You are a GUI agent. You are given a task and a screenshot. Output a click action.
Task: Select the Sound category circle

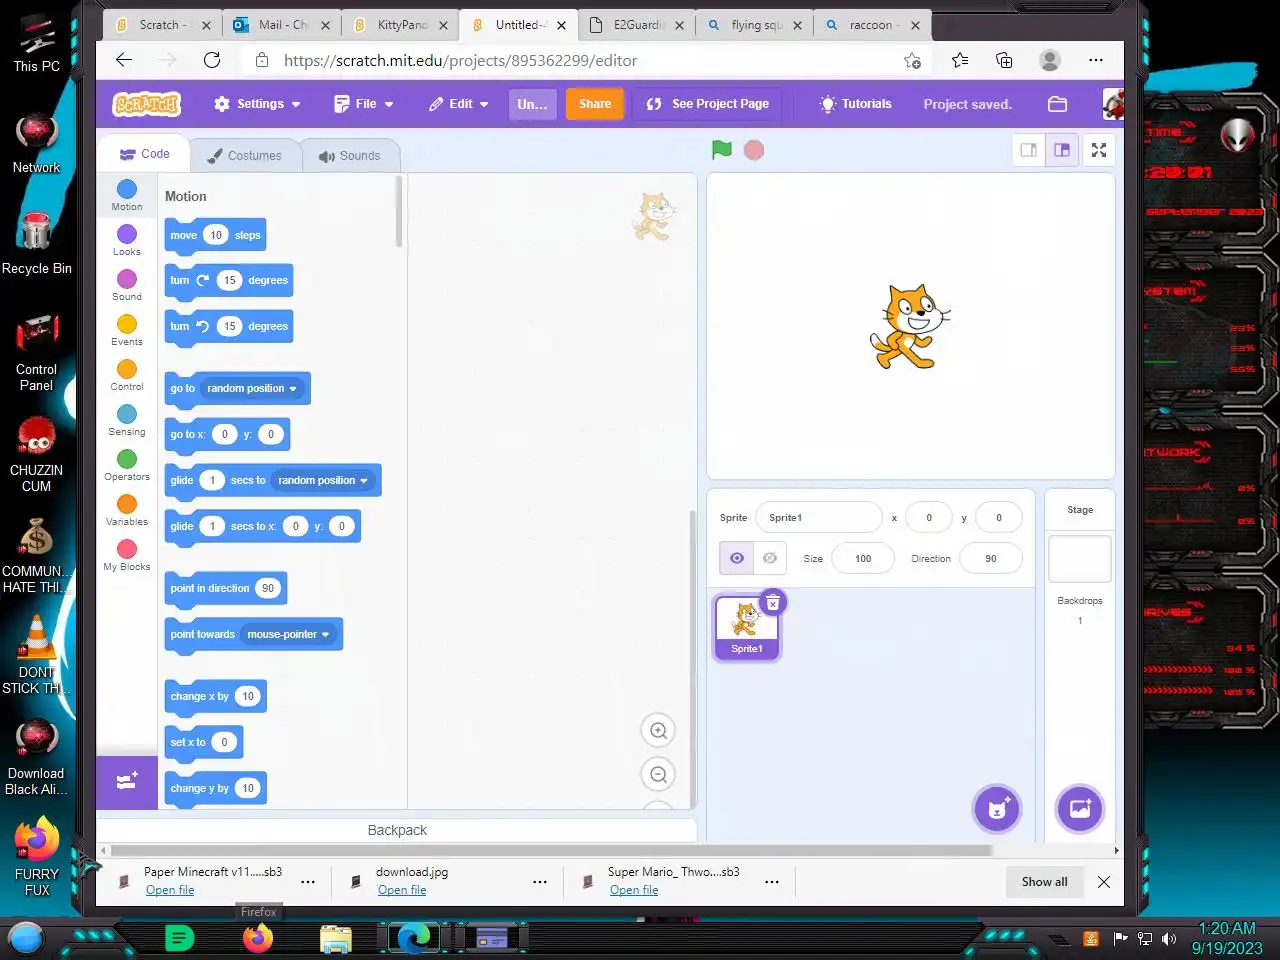[x=127, y=279]
